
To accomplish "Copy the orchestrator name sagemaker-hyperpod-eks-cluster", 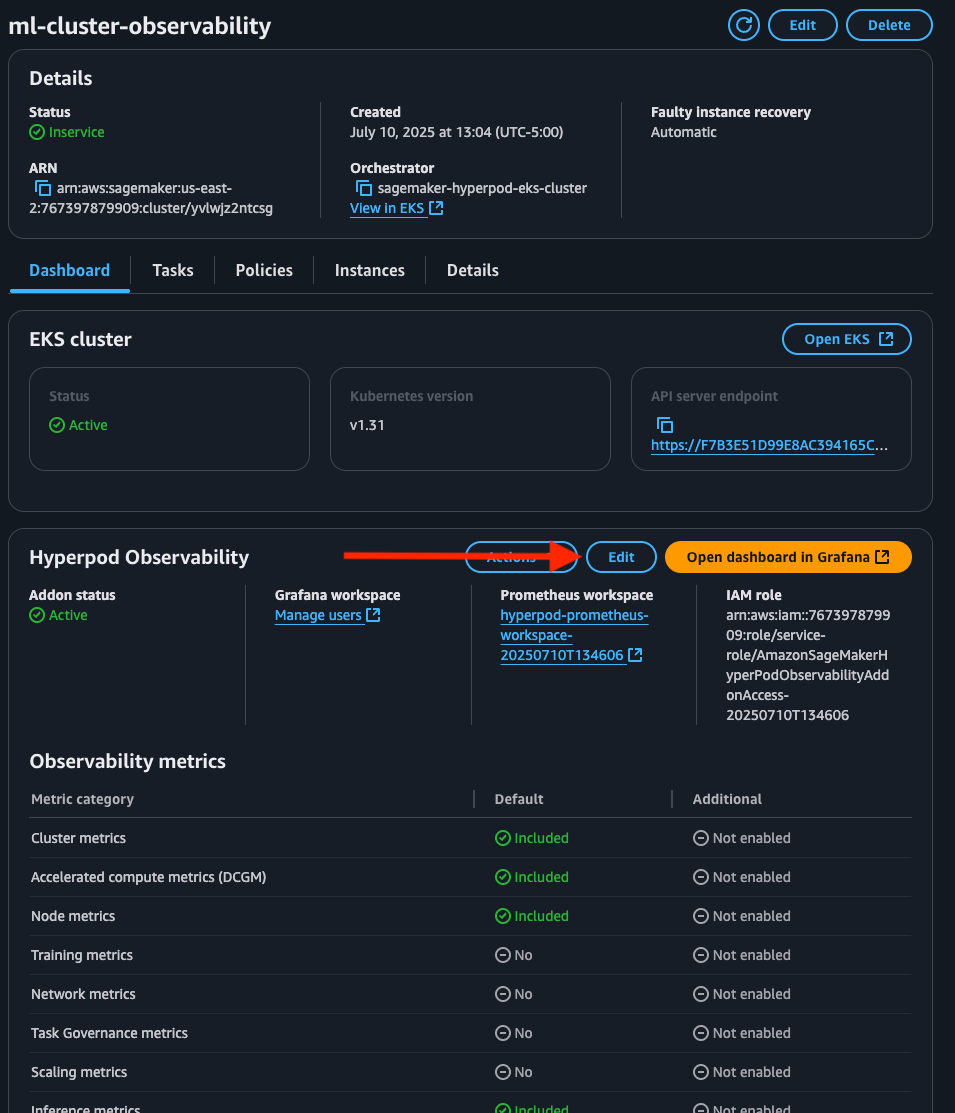I will pos(364,188).
